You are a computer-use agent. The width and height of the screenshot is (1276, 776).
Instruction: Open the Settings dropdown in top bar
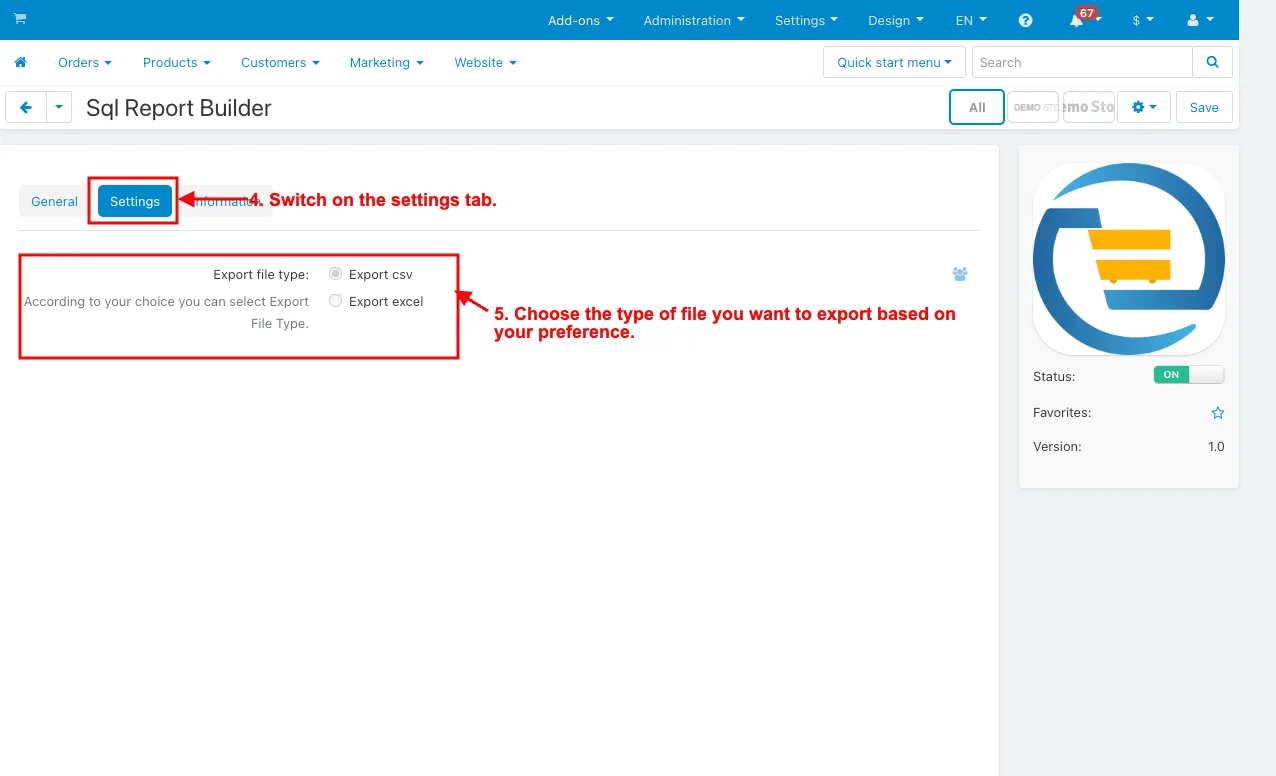[807, 20]
